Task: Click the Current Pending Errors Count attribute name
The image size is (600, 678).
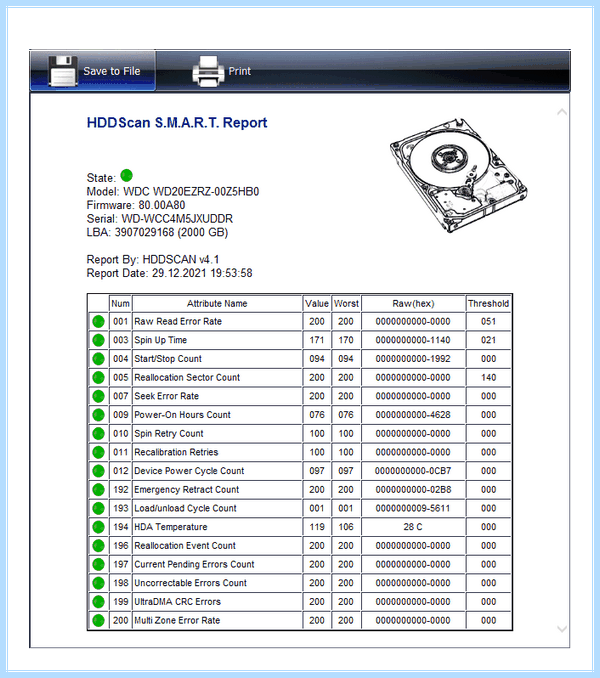Action: tap(194, 564)
